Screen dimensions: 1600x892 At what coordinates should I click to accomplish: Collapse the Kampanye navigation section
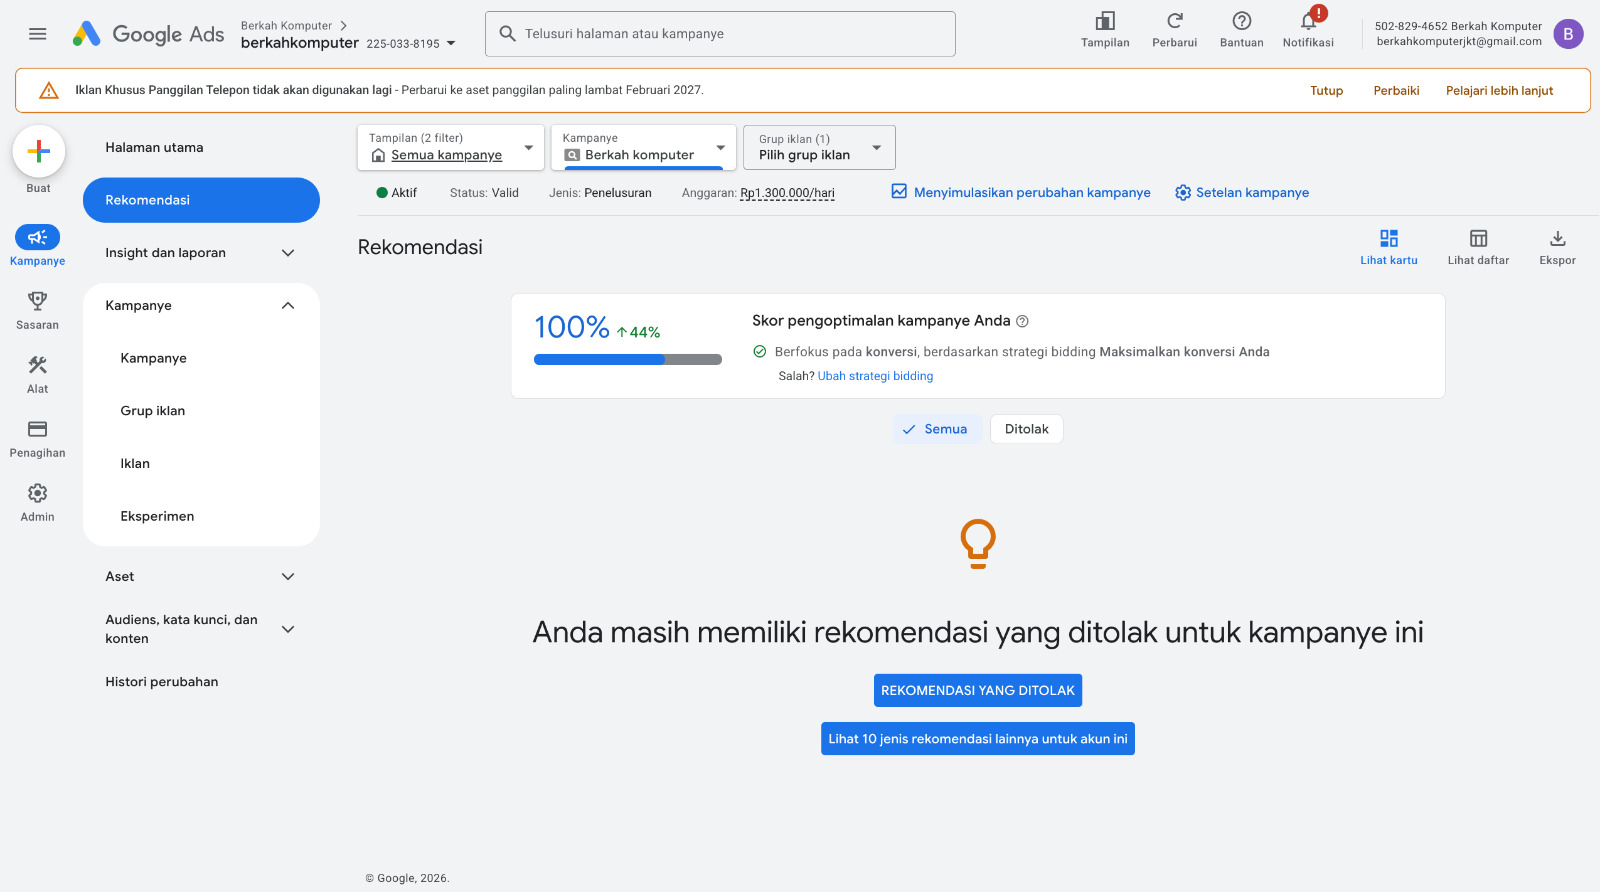(x=288, y=306)
